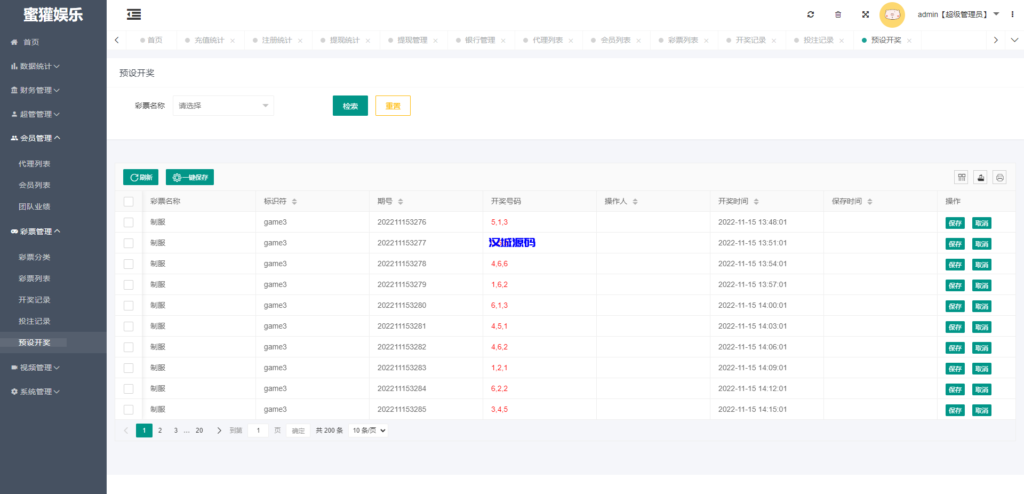Click the admin avatar picture
This screenshot has height=494, width=1024.
click(892, 14)
